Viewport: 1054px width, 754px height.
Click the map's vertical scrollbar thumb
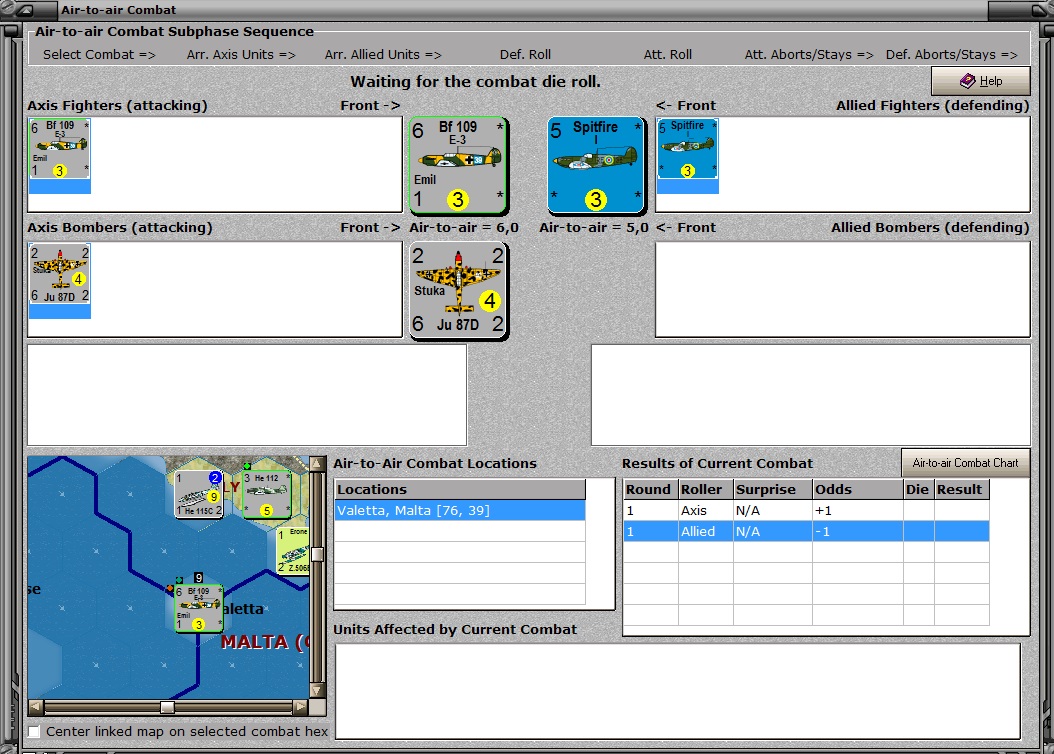(x=317, y=554)
